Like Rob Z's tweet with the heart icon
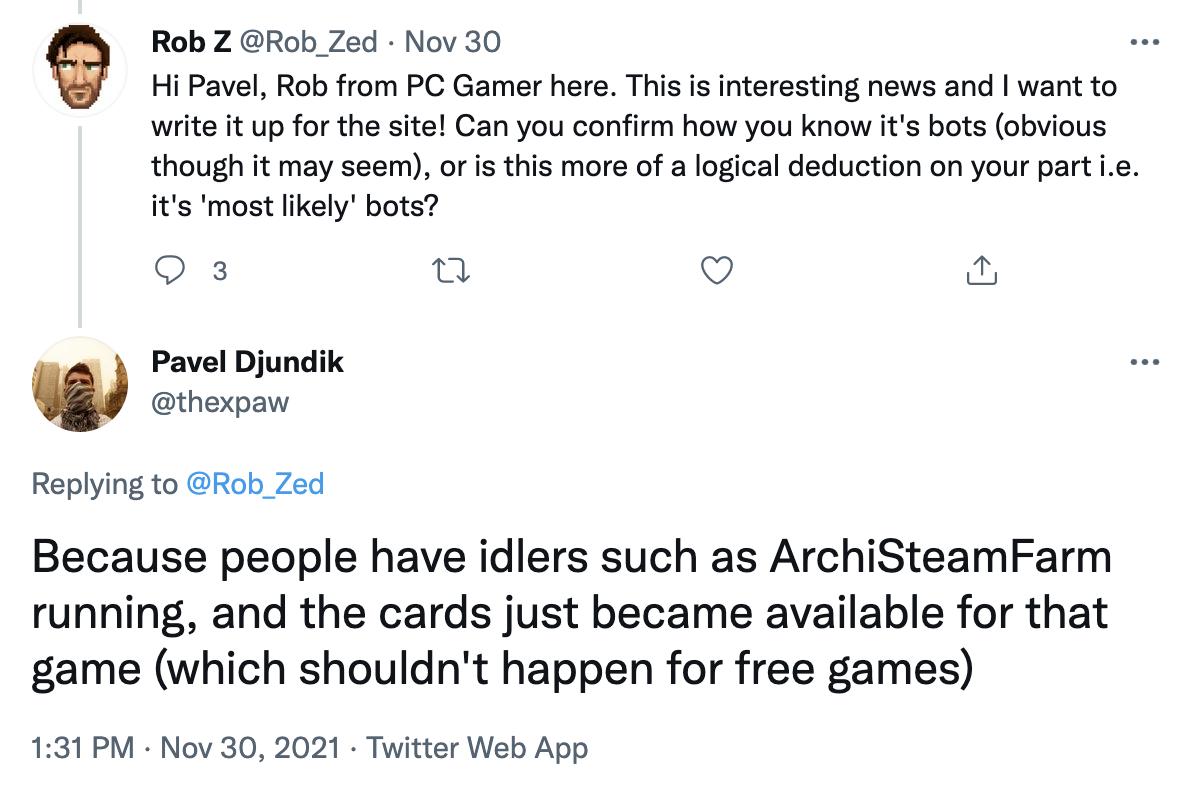1196x788 pixels. point(716,270)
